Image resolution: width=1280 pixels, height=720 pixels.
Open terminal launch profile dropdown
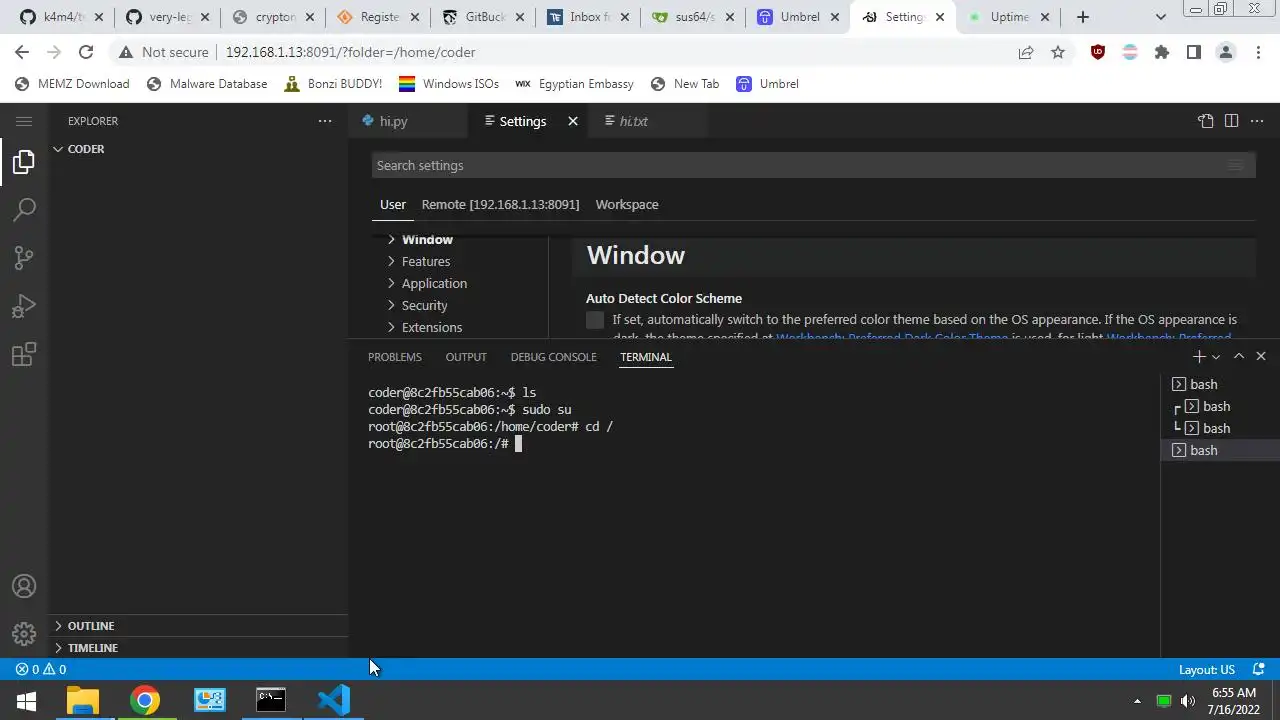tap(1216, 356)
